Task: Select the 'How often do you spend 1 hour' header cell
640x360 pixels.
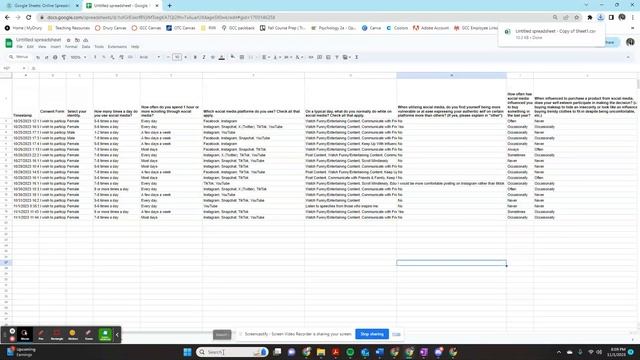Action: coord(171,98)
